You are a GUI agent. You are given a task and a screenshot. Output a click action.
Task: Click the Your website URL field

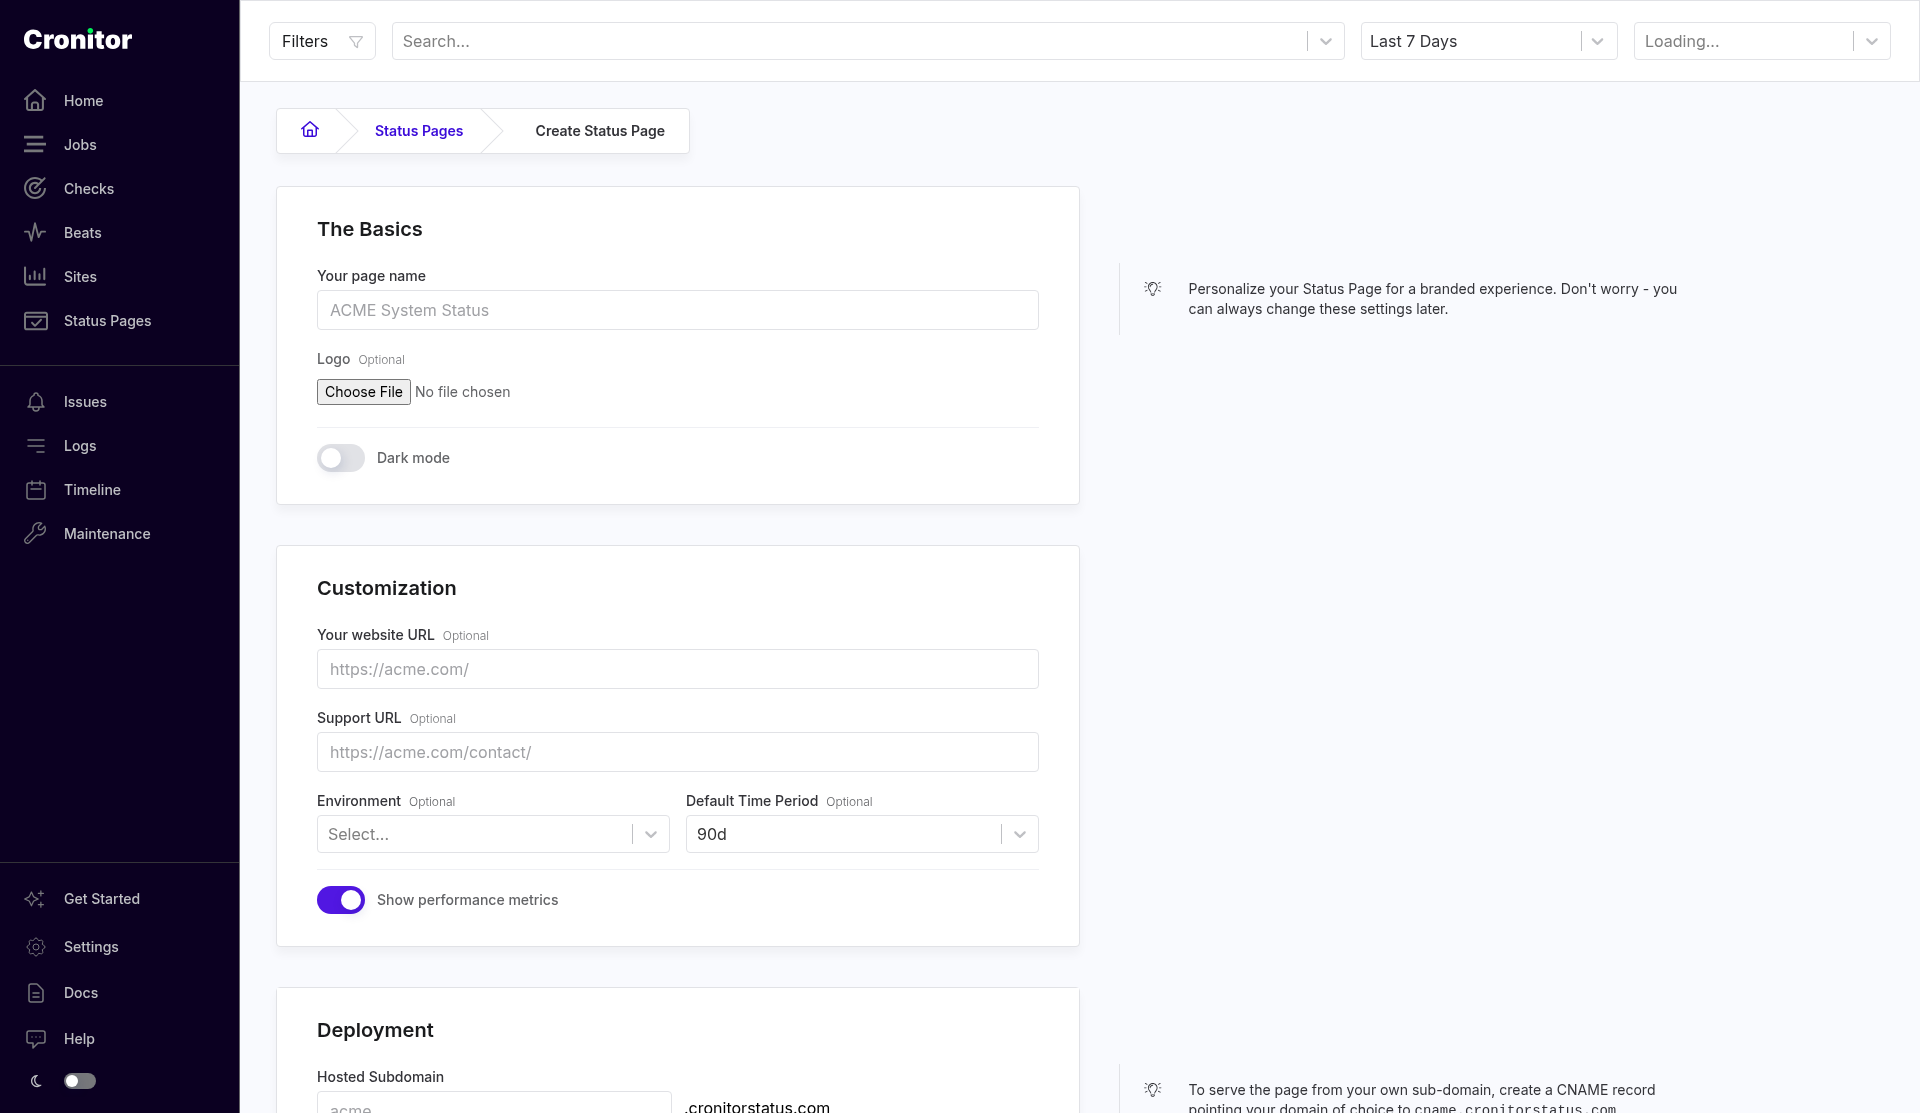678,669
